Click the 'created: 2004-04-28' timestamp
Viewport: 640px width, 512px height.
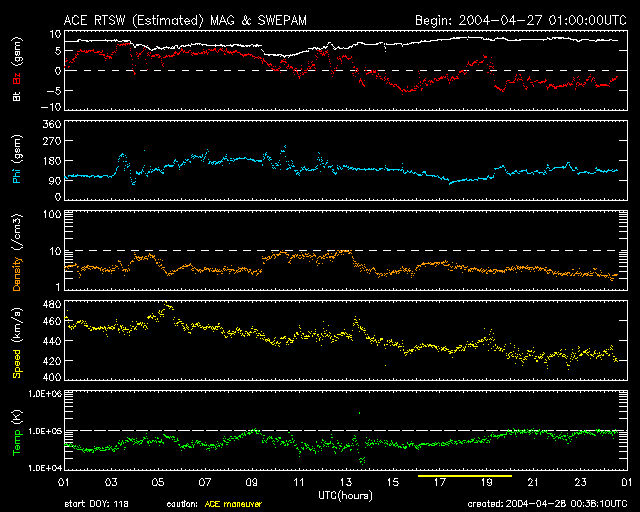click(x=547, y=504)
